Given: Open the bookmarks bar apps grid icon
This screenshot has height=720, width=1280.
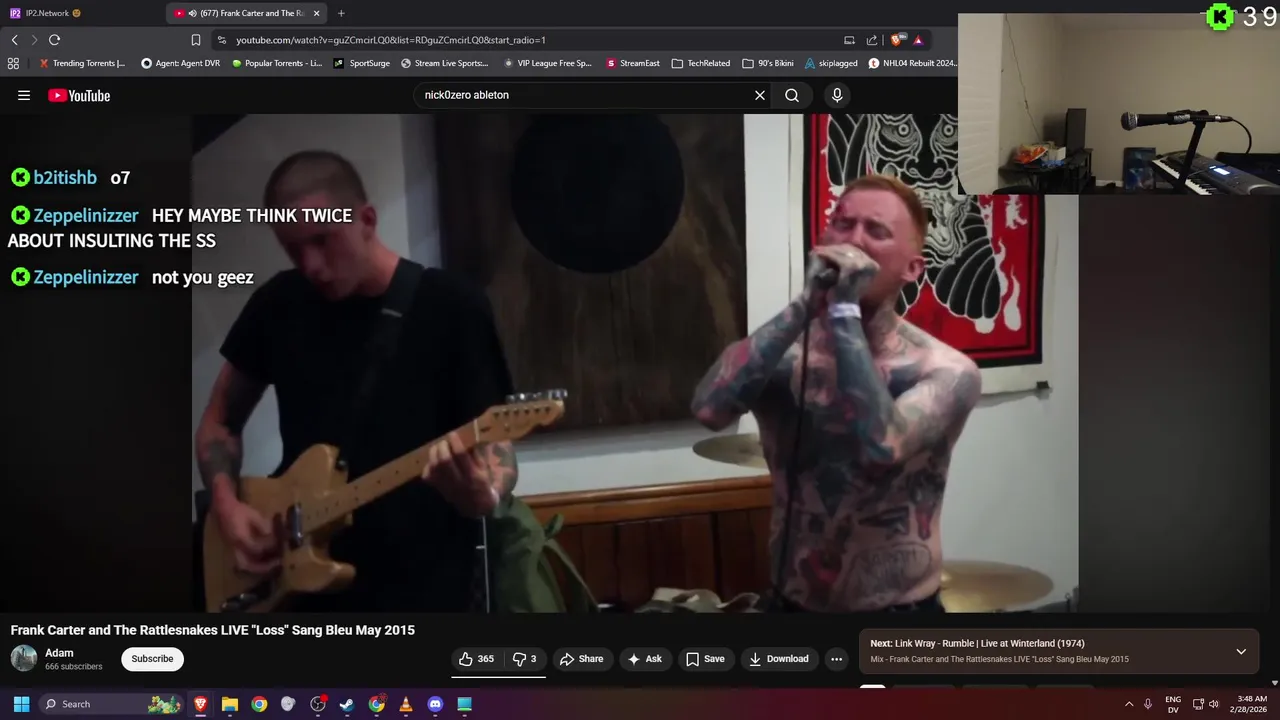Looking at the screenshot, I should coord(13,63).
